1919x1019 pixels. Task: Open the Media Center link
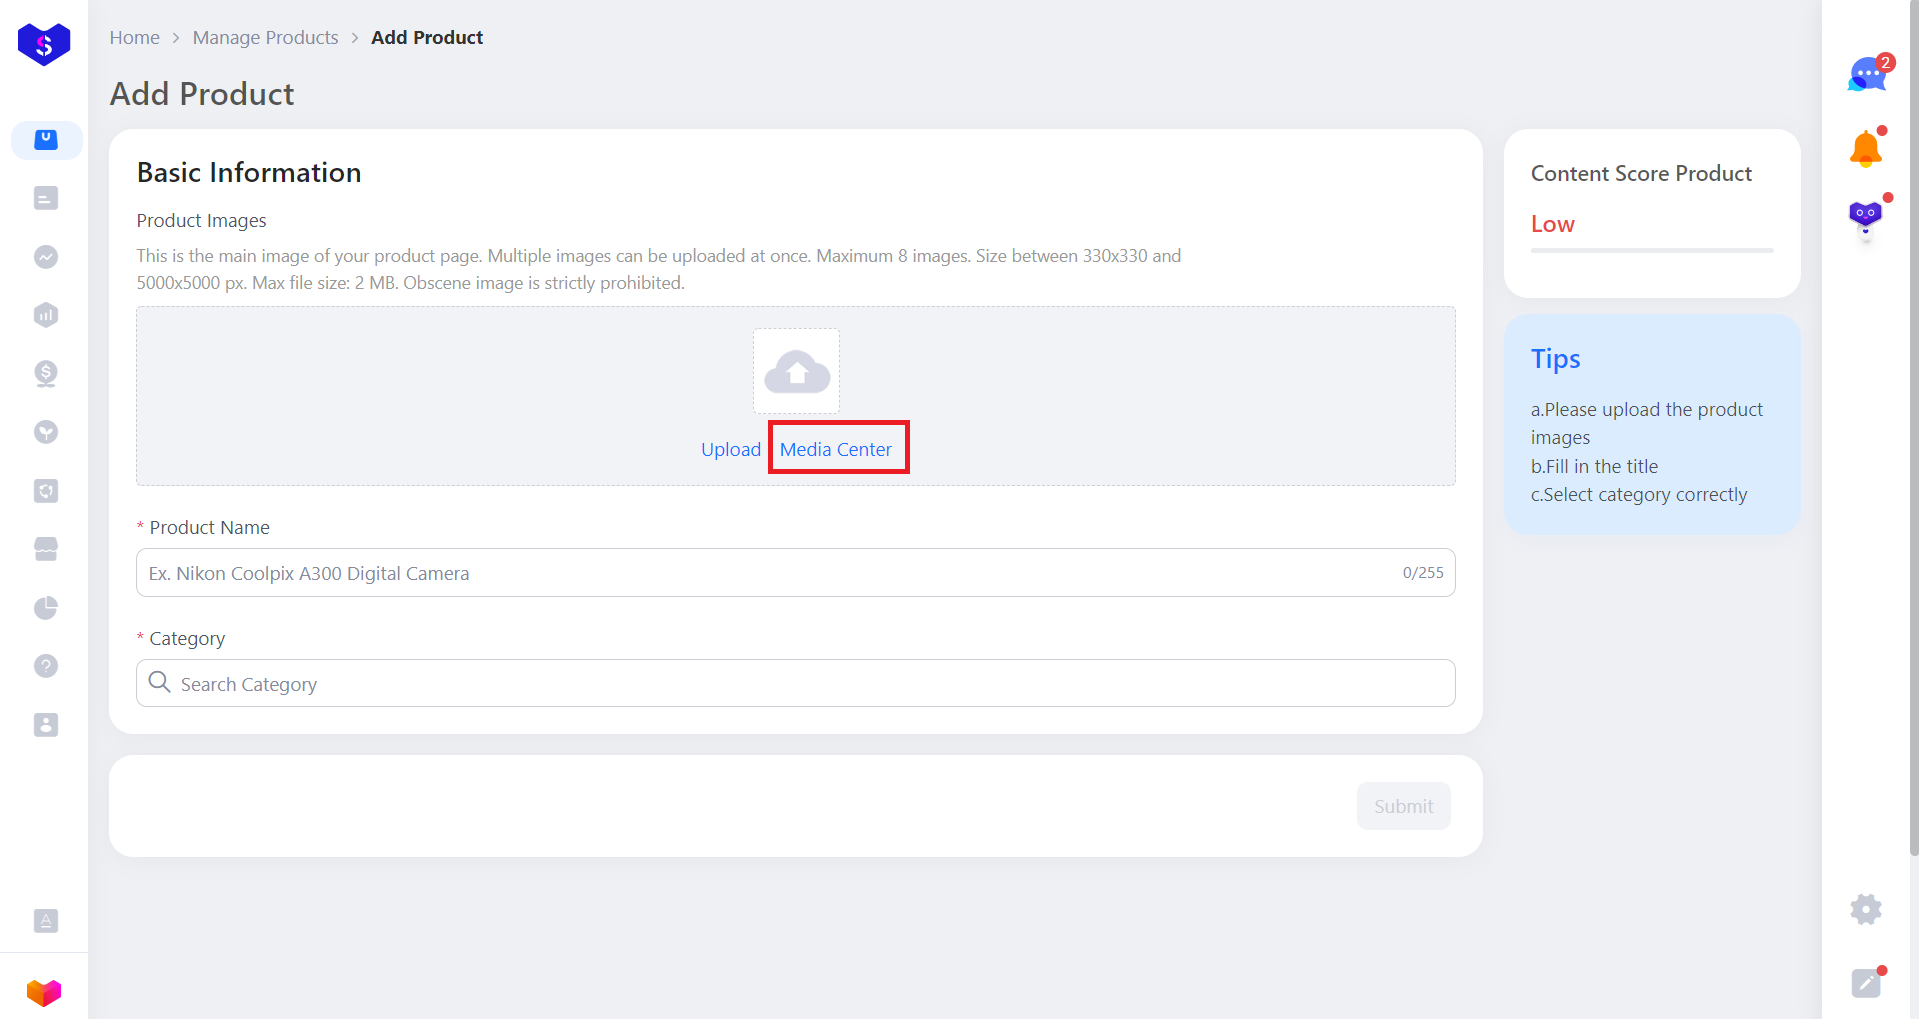(x=837, y=449)
